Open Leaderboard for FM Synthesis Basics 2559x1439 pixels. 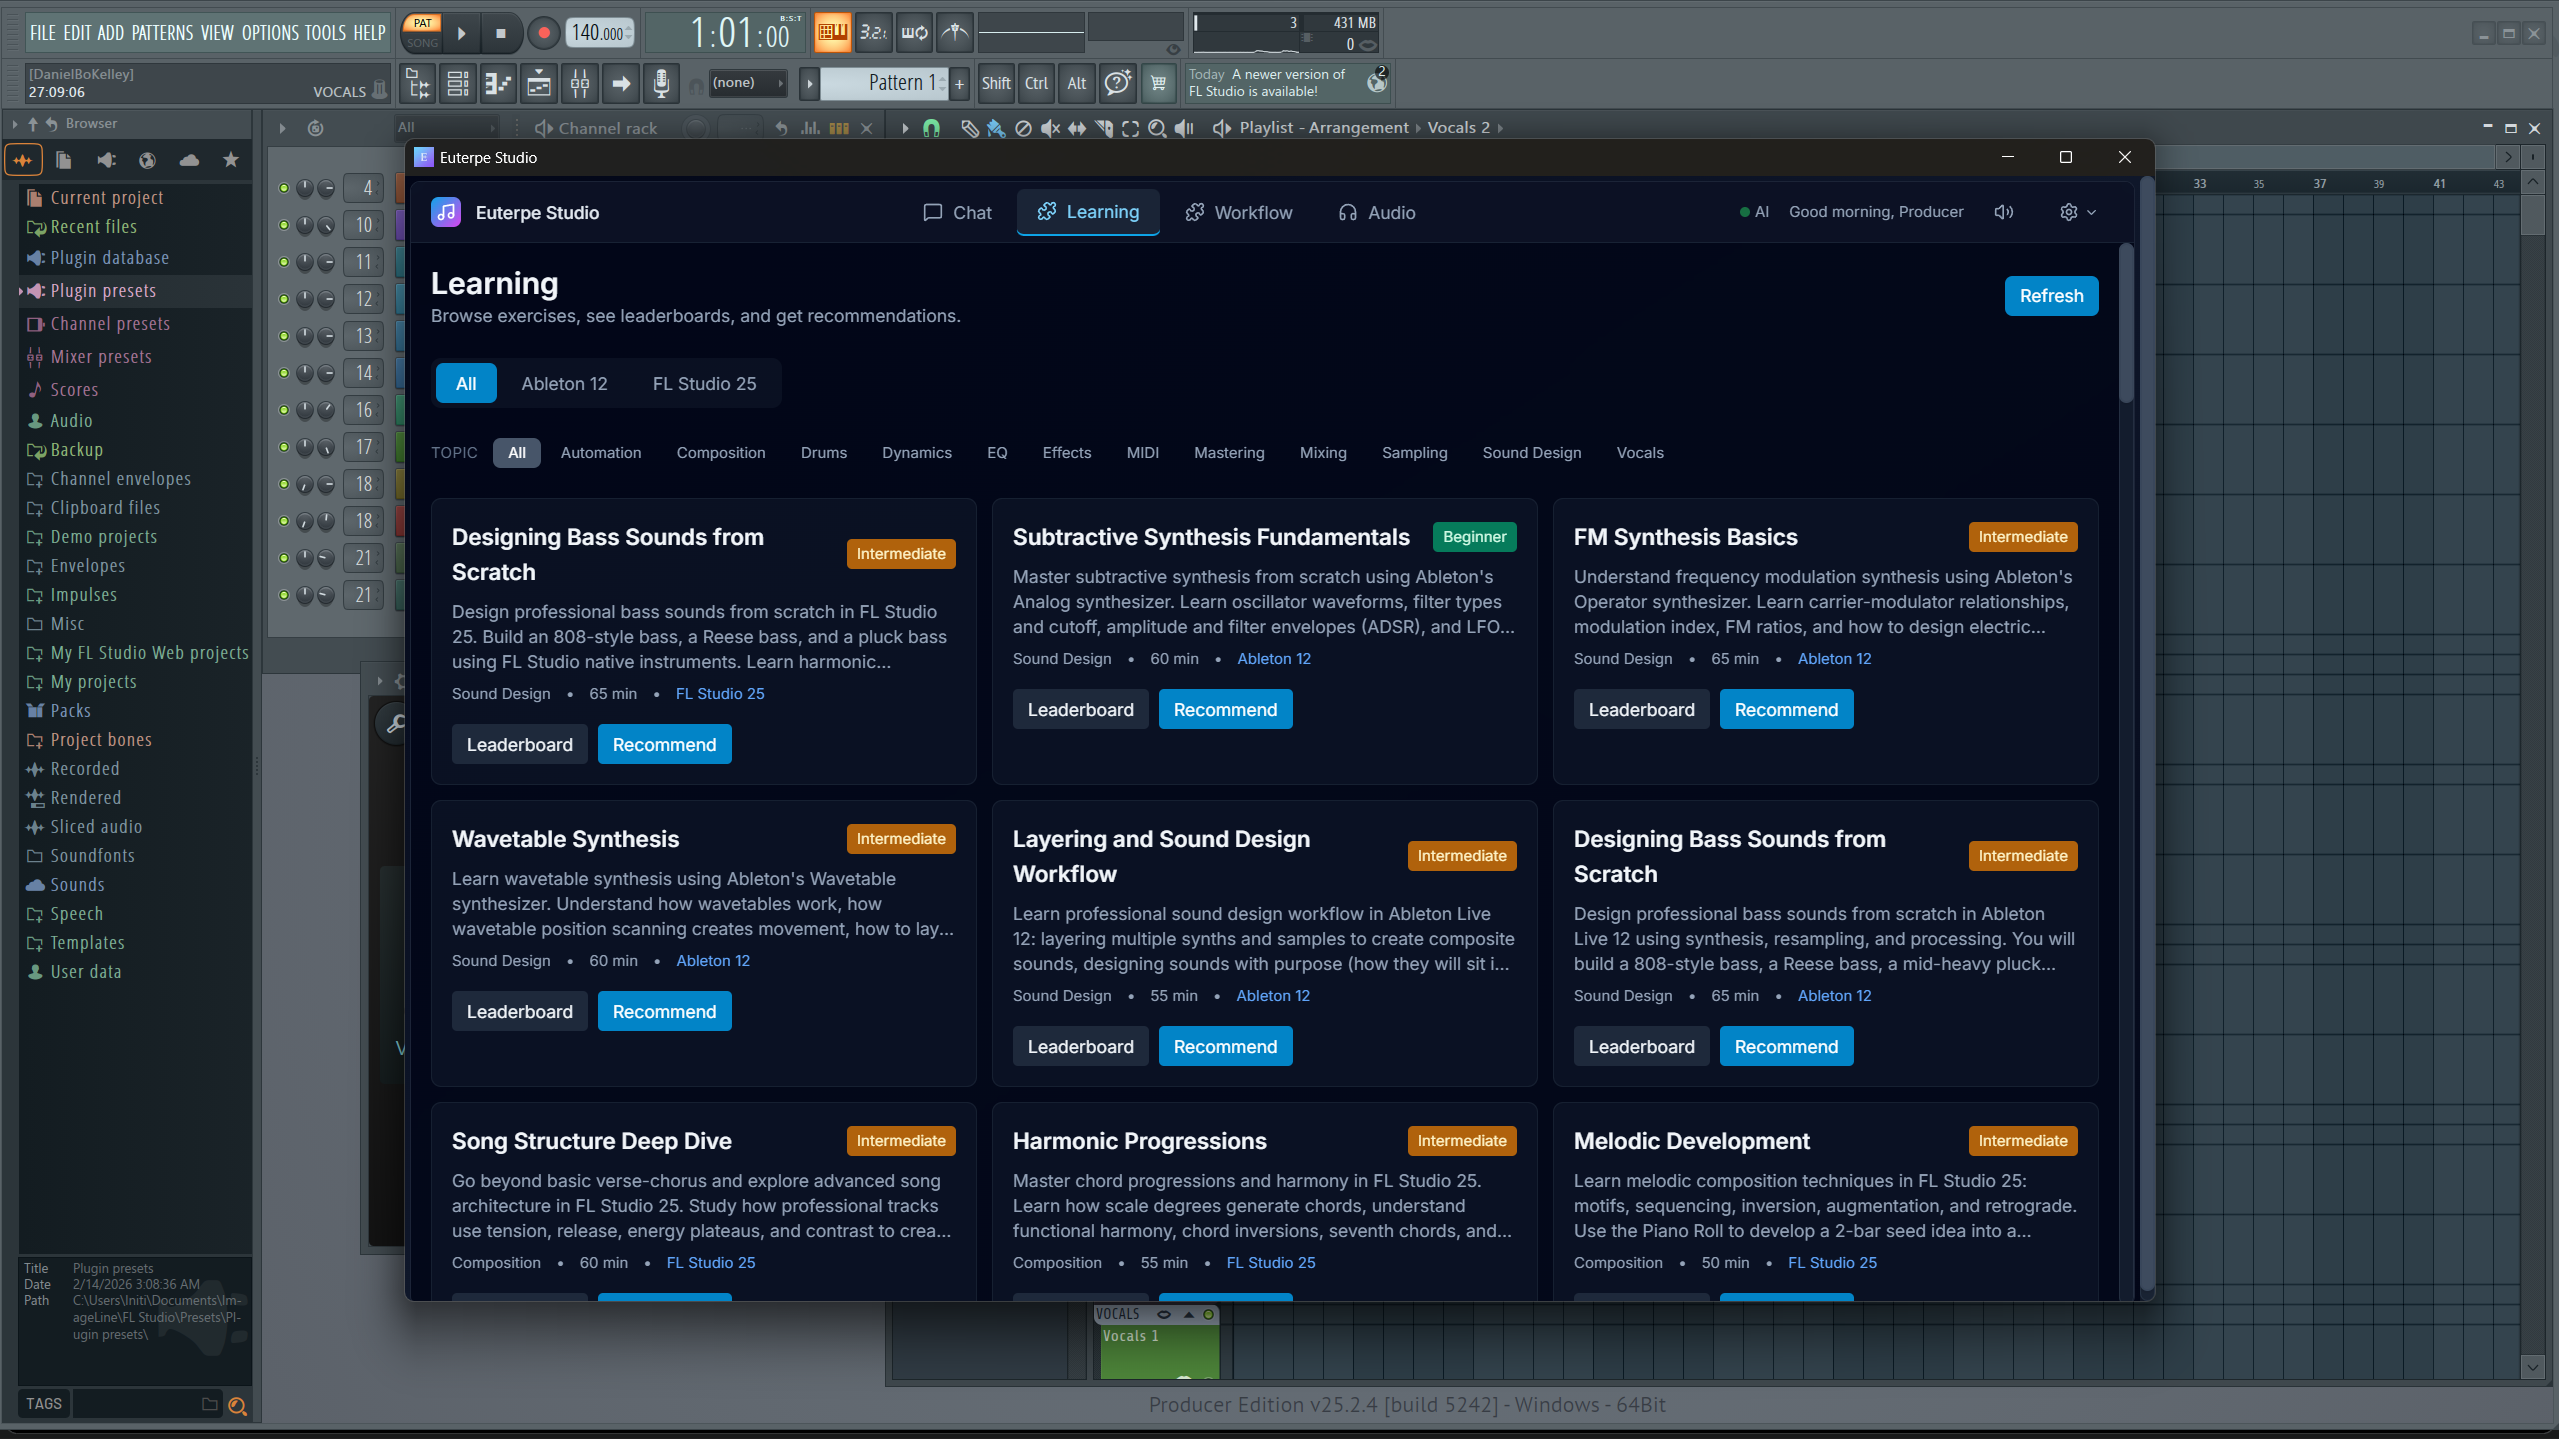click(1641, 710)
